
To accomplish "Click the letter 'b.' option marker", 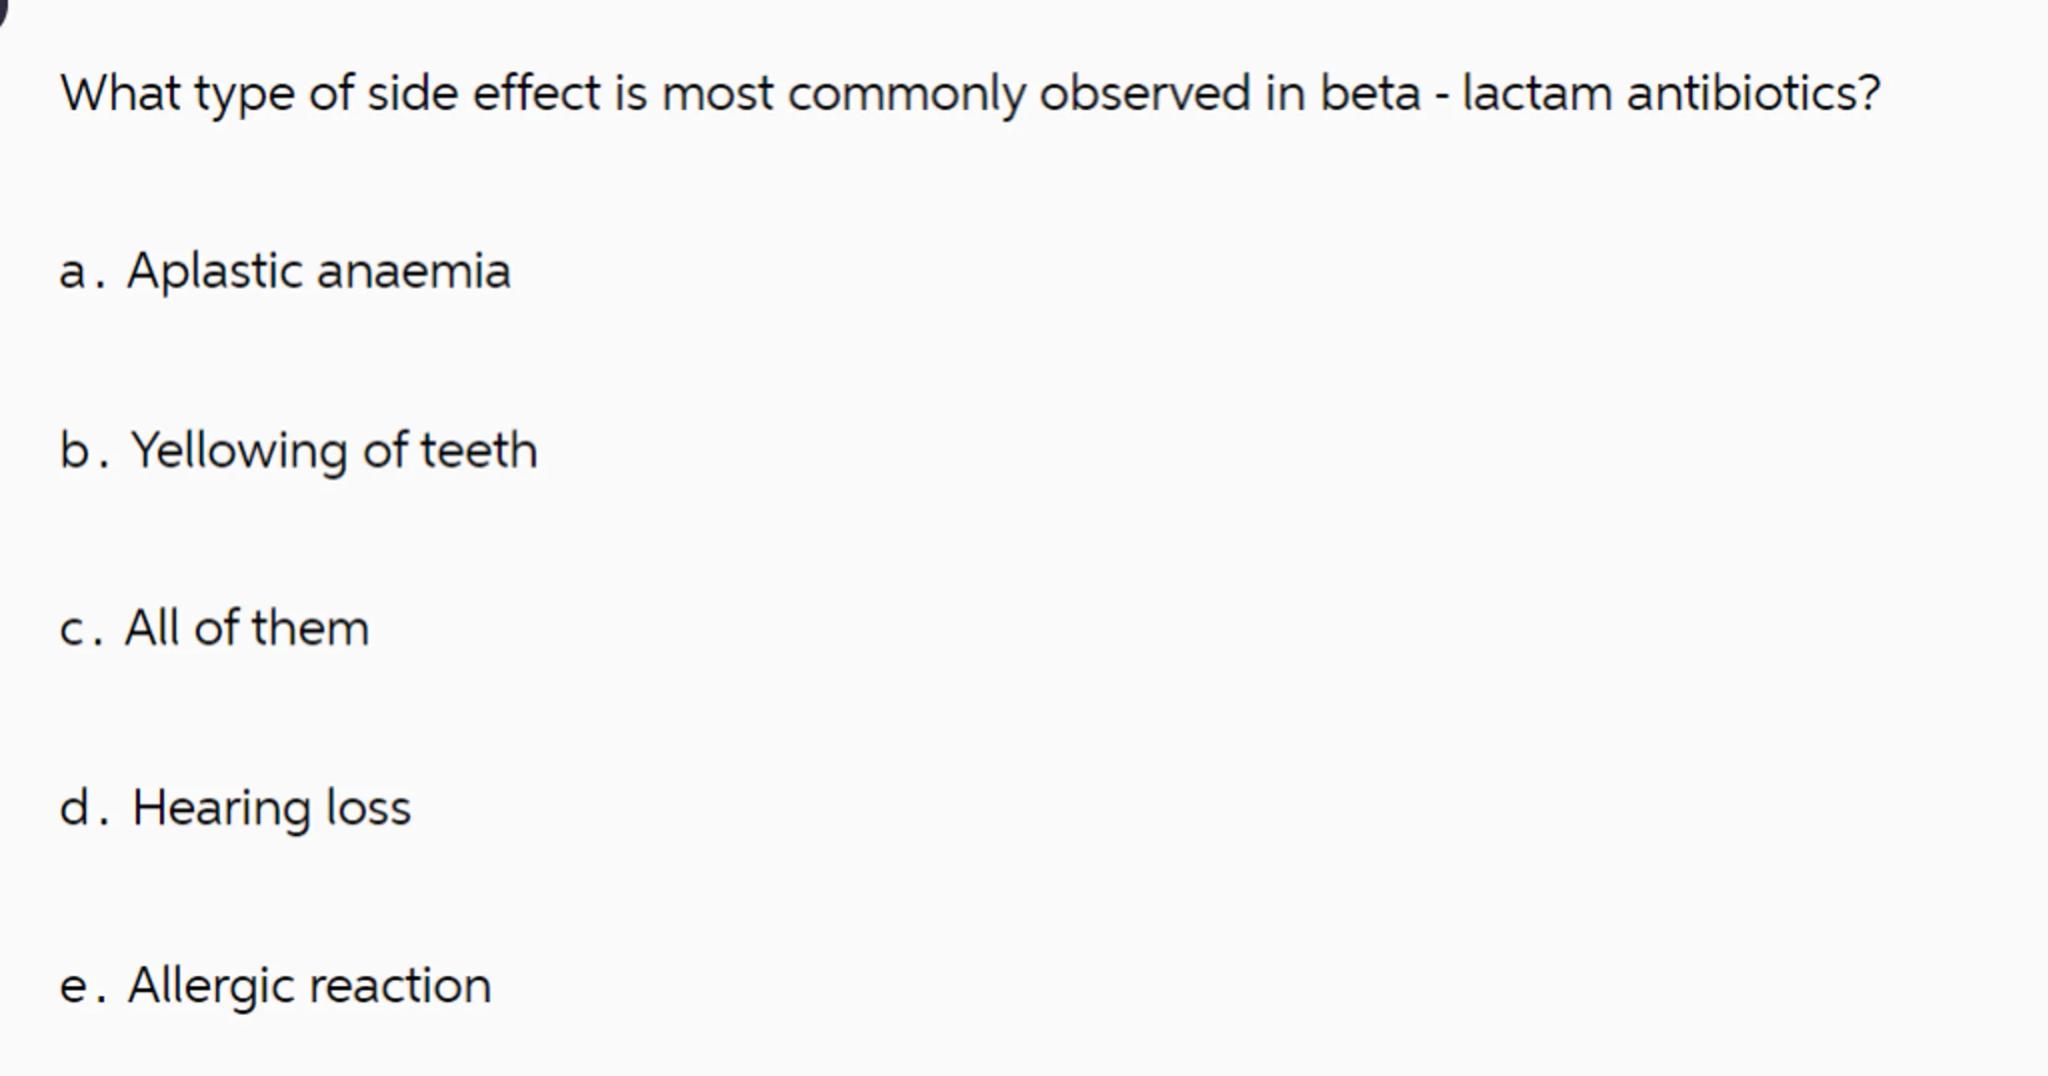I will 82,450.
